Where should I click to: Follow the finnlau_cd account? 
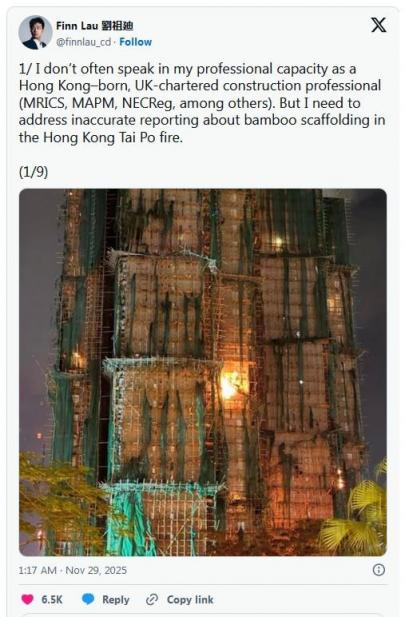click(x=135, y=42)
